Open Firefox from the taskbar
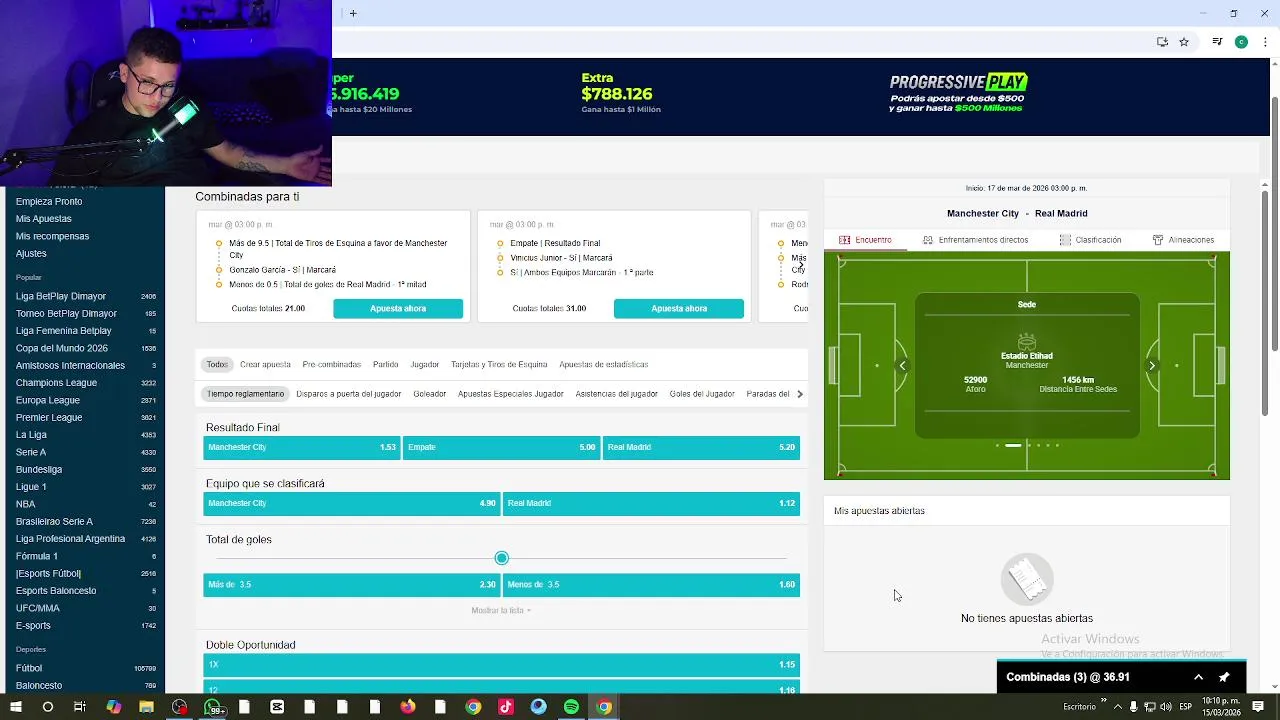Image resolution: width=1280 pixels, height=720 pixels. [x=407, y=707]
